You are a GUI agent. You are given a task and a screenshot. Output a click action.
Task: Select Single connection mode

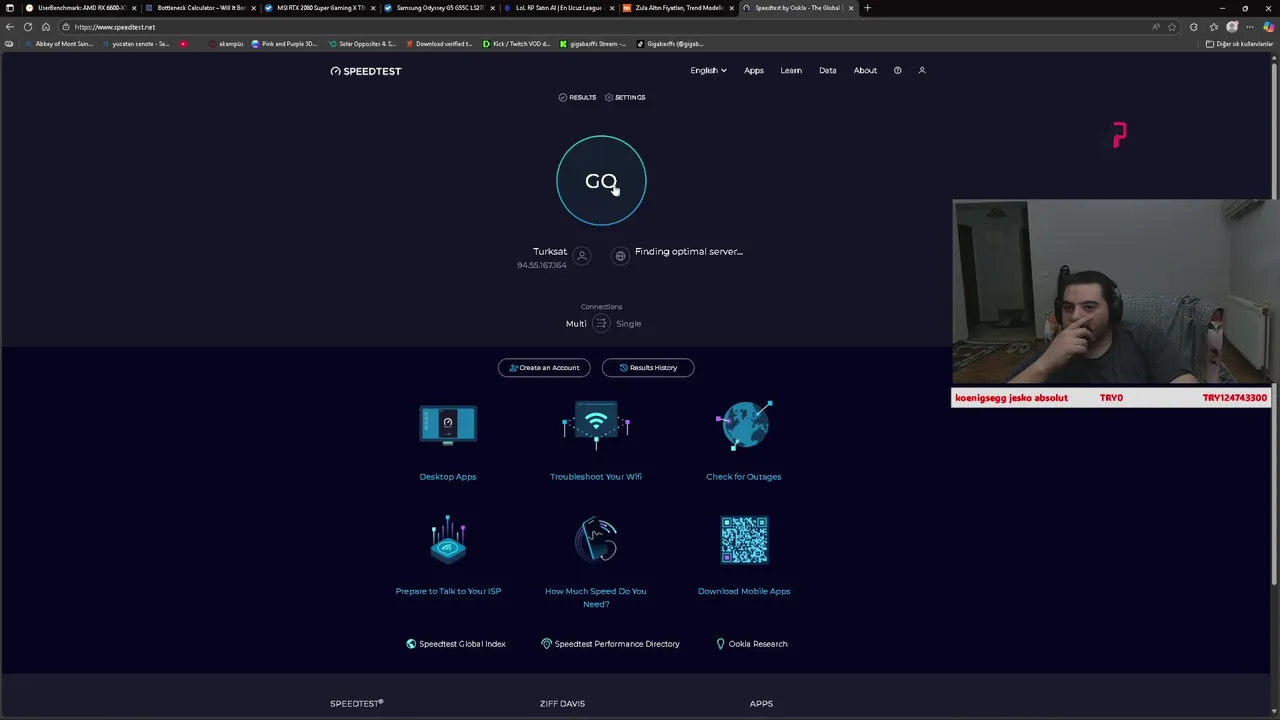click(x=629, y=323)
